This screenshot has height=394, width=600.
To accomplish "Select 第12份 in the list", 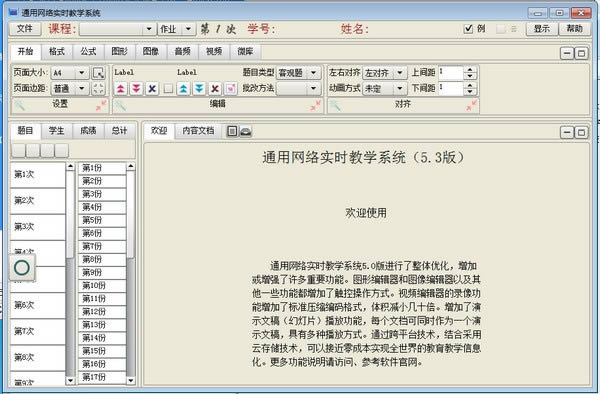I will coord(102,312).
